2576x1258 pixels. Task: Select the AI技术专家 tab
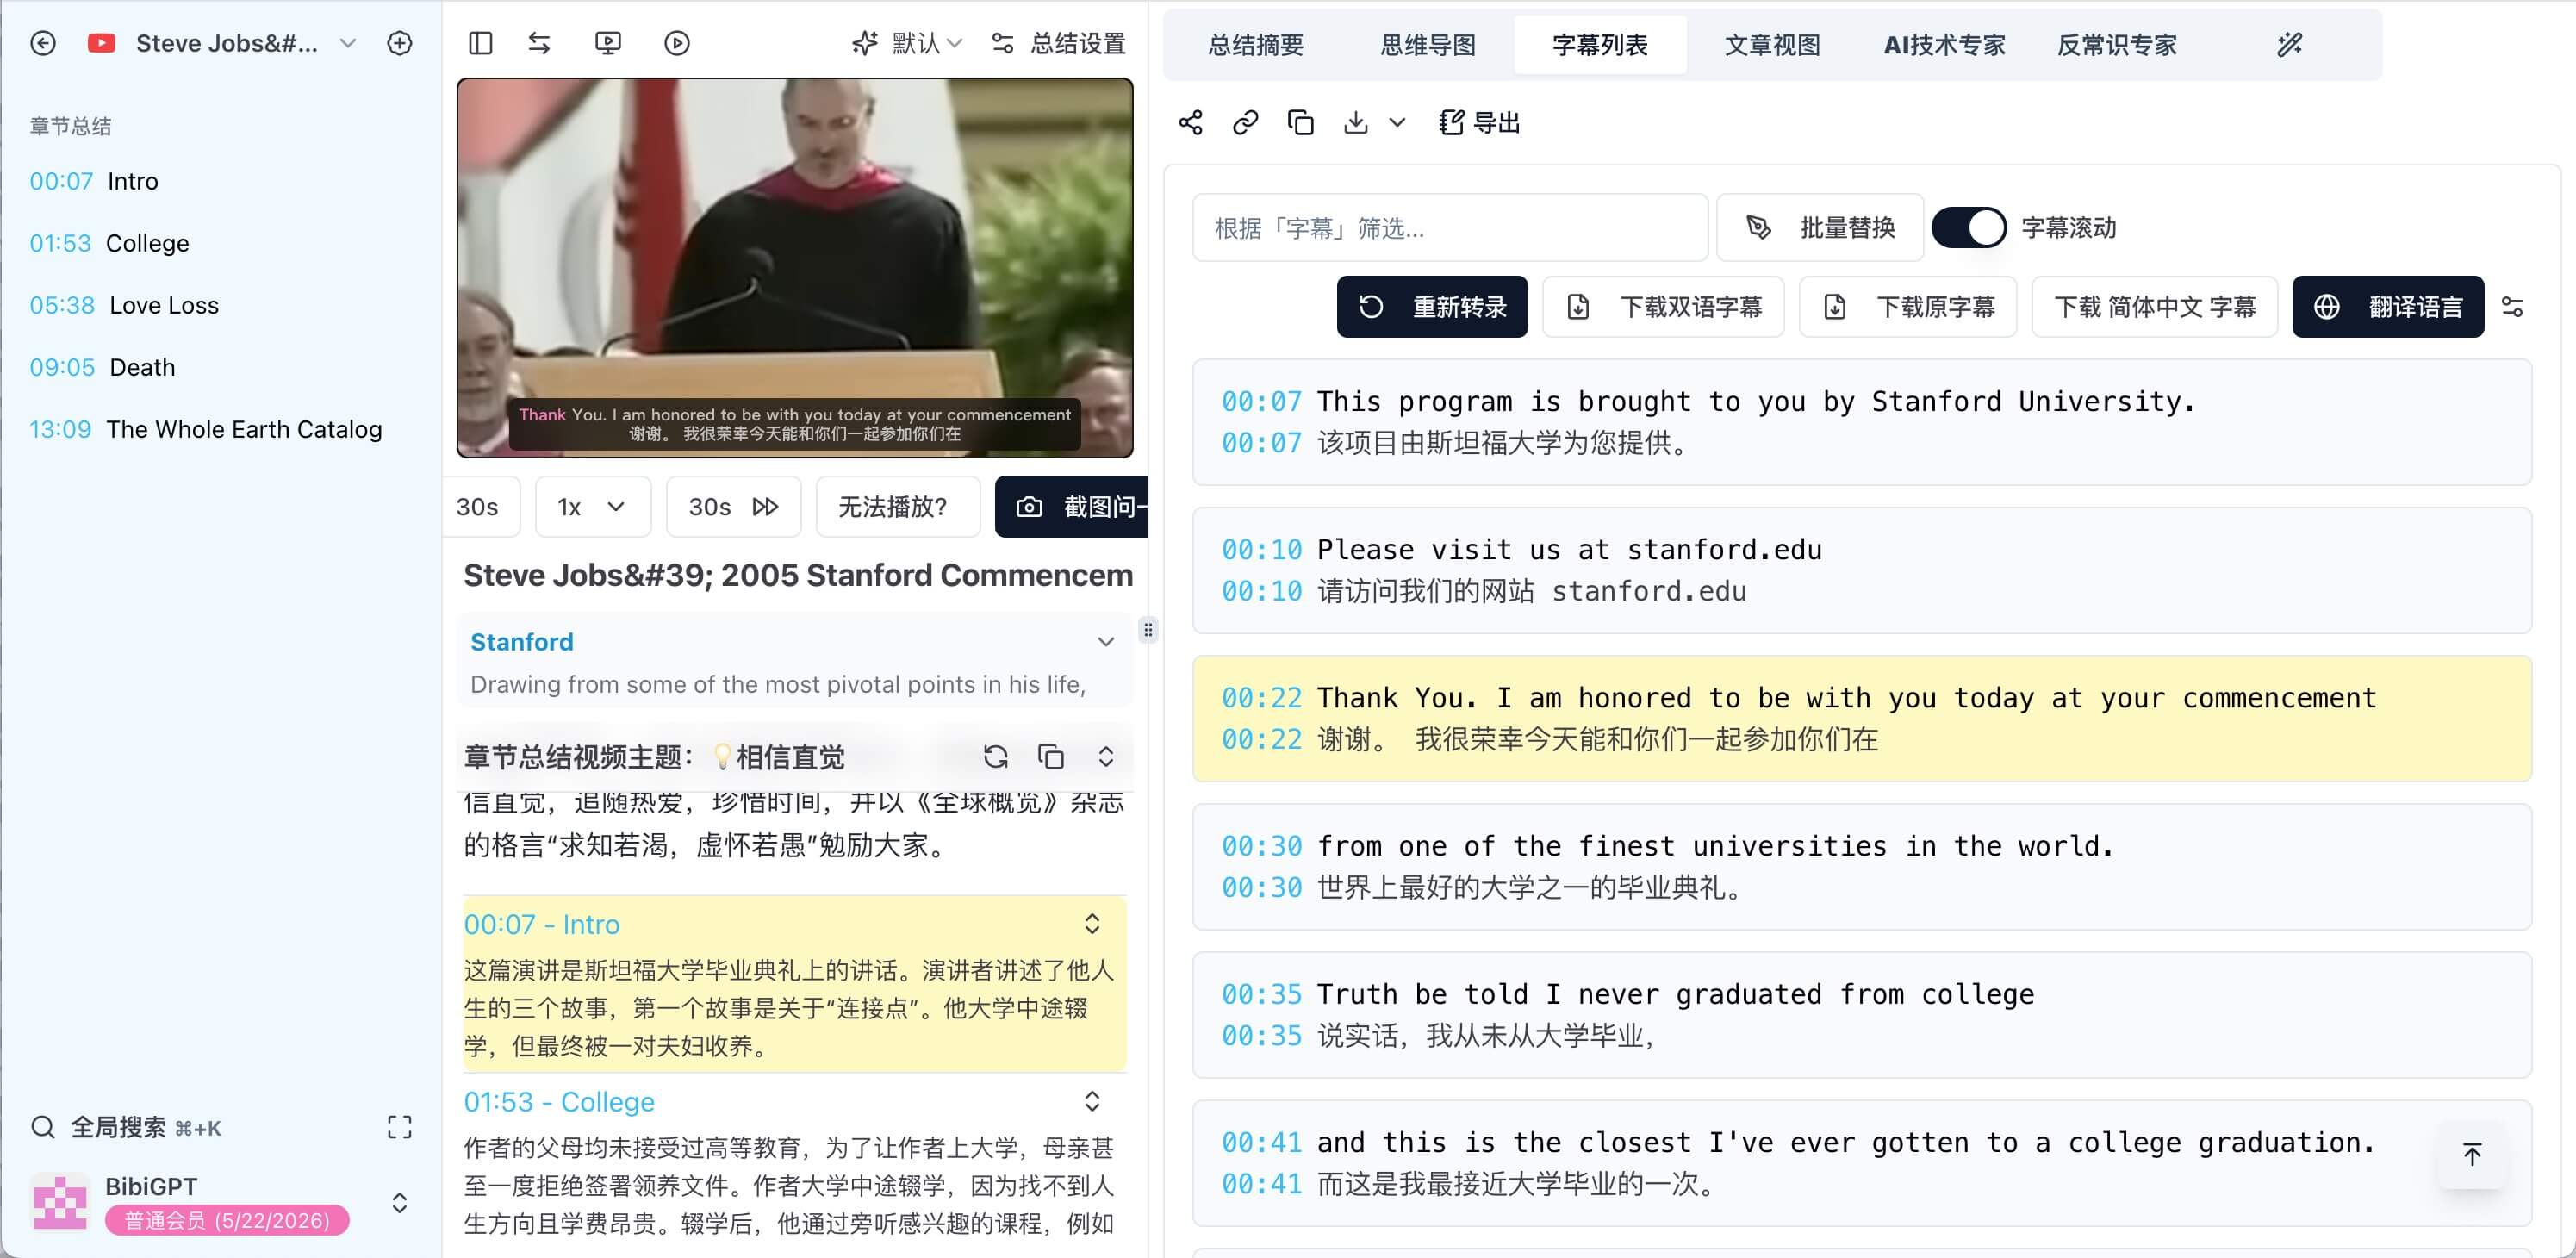1944,44
